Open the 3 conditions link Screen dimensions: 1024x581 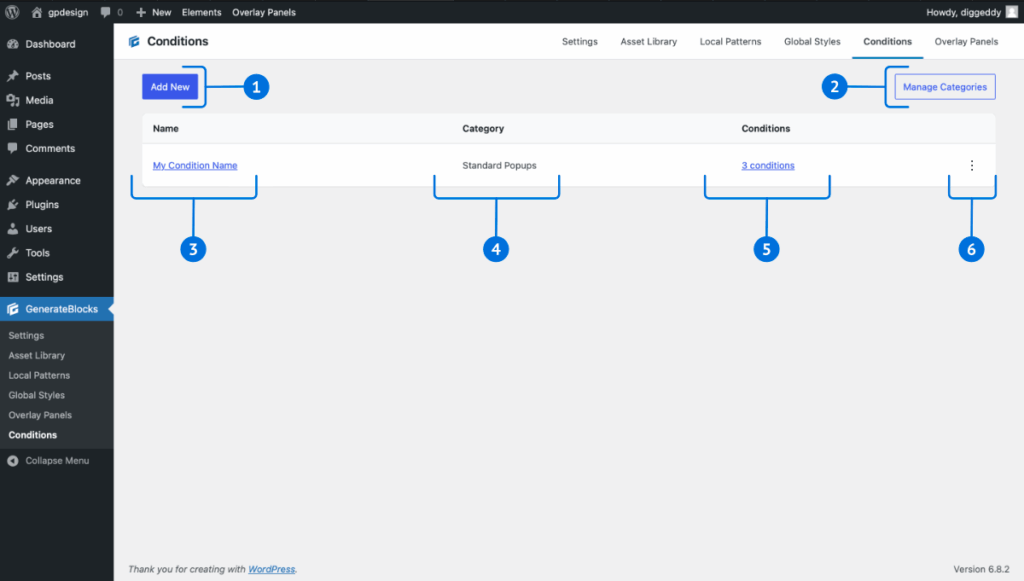click(767, 165)
